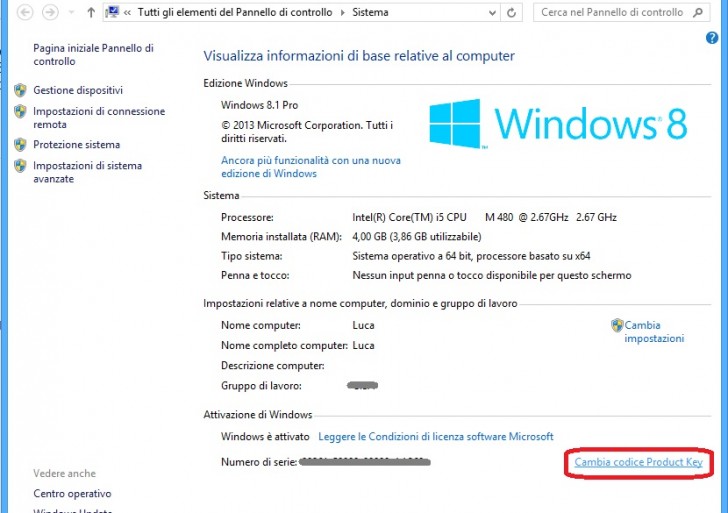Click the 'Visualizza informazioni di base relative al computer' heading
The image size is (728, 513).
tap(359, 56)
